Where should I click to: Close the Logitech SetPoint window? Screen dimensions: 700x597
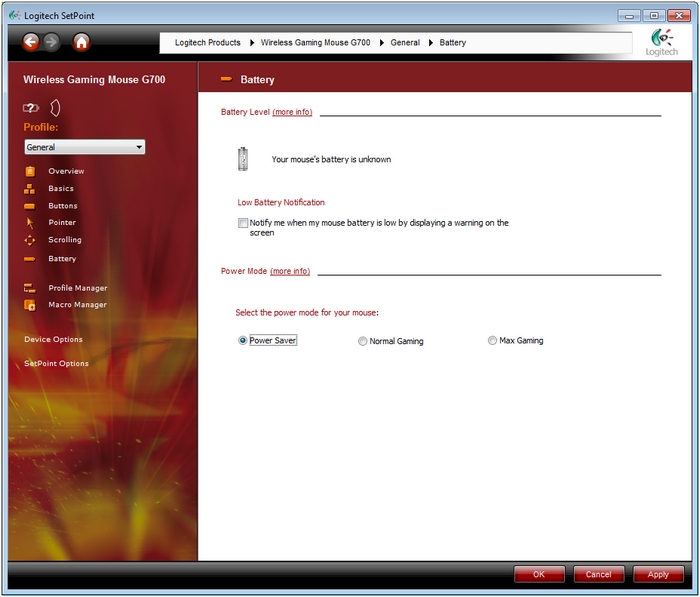tap(679, 16)
